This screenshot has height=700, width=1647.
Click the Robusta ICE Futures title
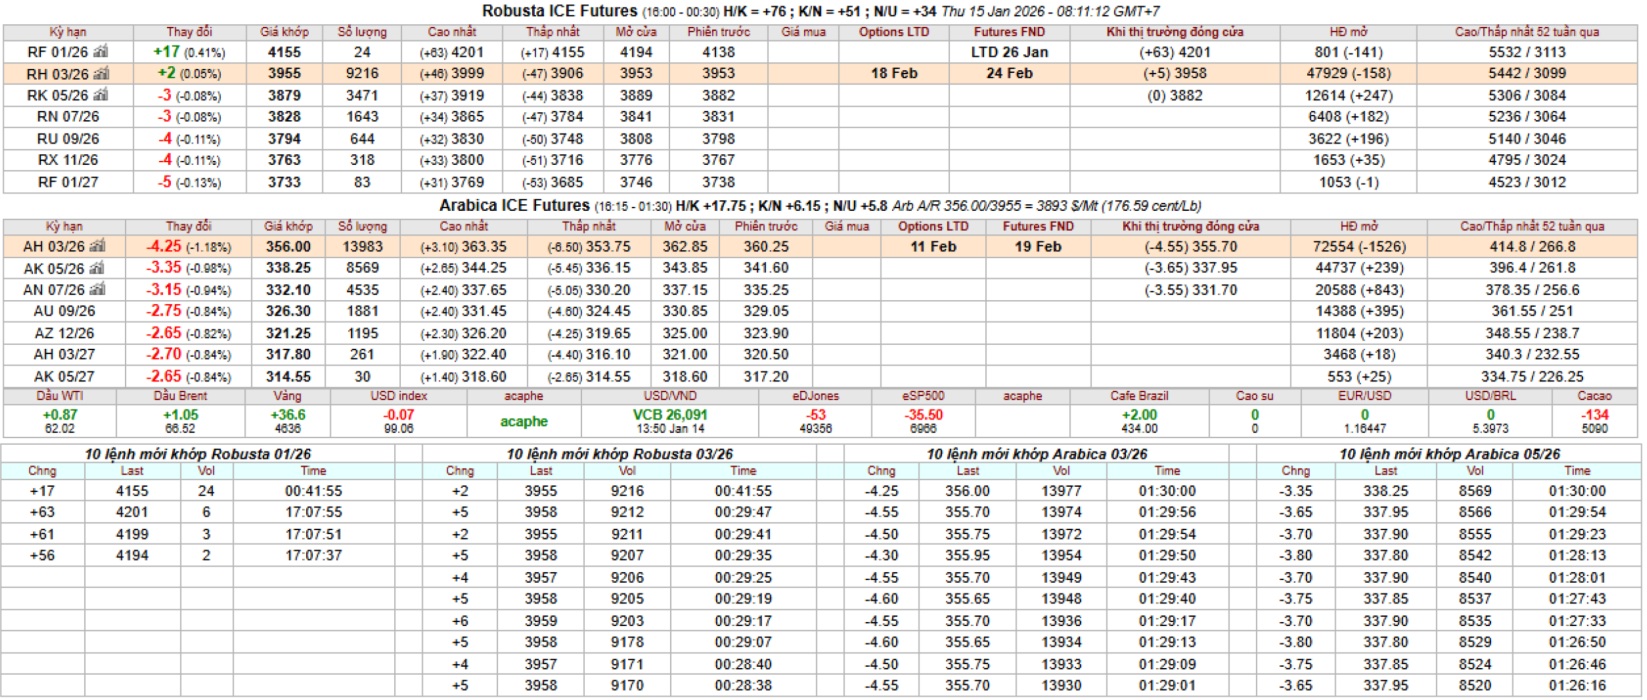(559, 11)
